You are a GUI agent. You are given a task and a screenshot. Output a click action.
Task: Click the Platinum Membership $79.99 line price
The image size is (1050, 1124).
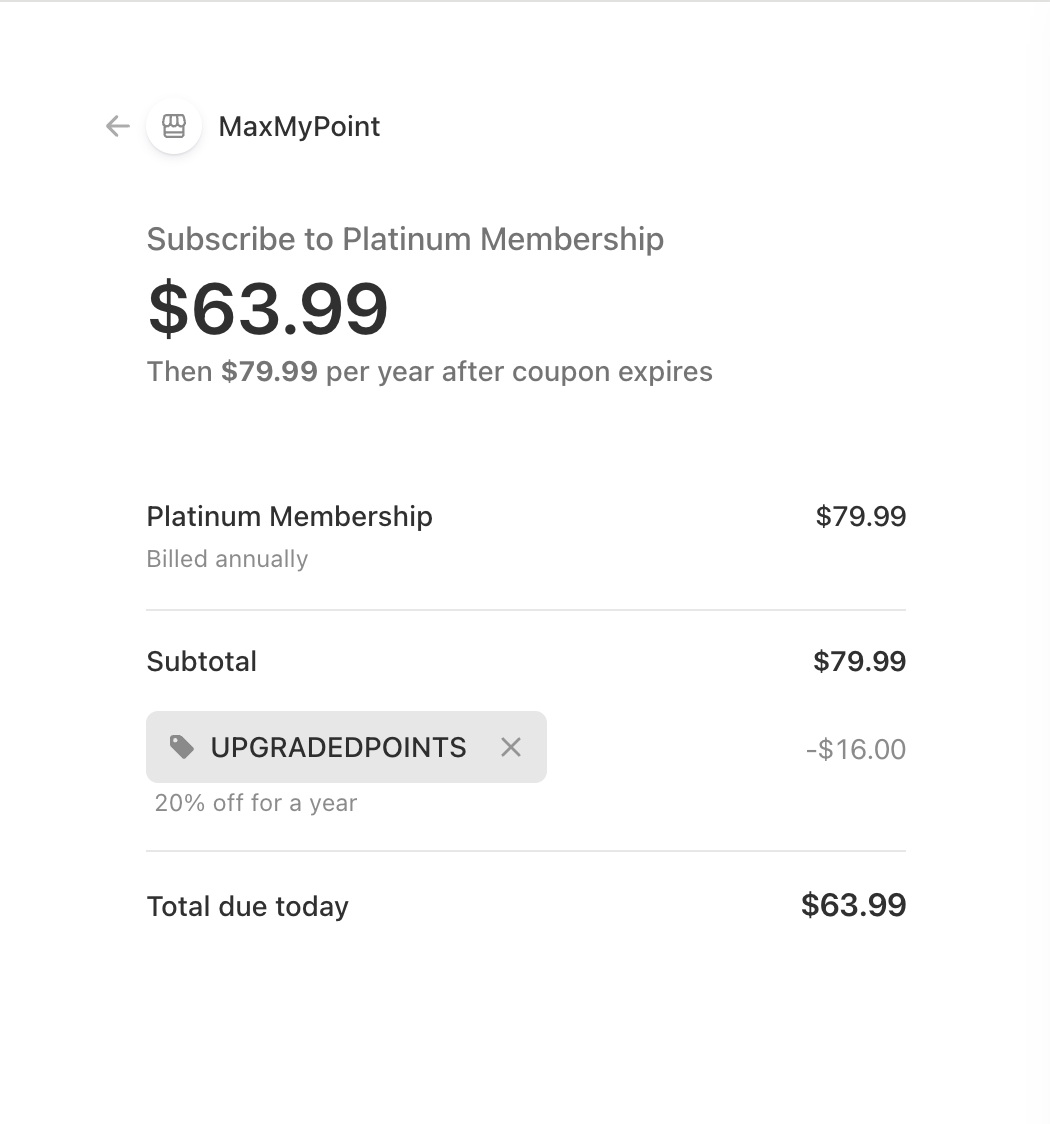[860, 517]
